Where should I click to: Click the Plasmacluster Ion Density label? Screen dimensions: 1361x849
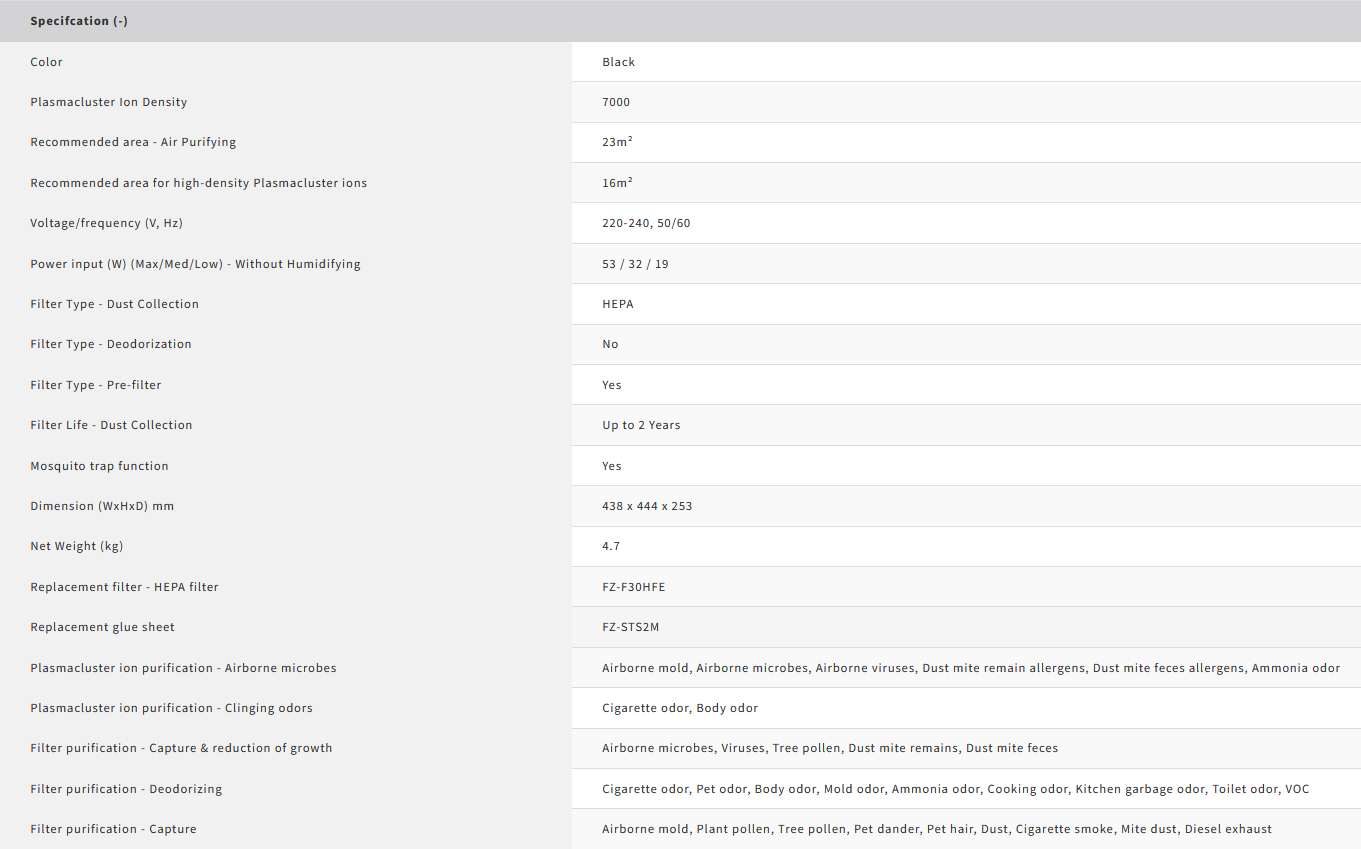pos(108,102)
